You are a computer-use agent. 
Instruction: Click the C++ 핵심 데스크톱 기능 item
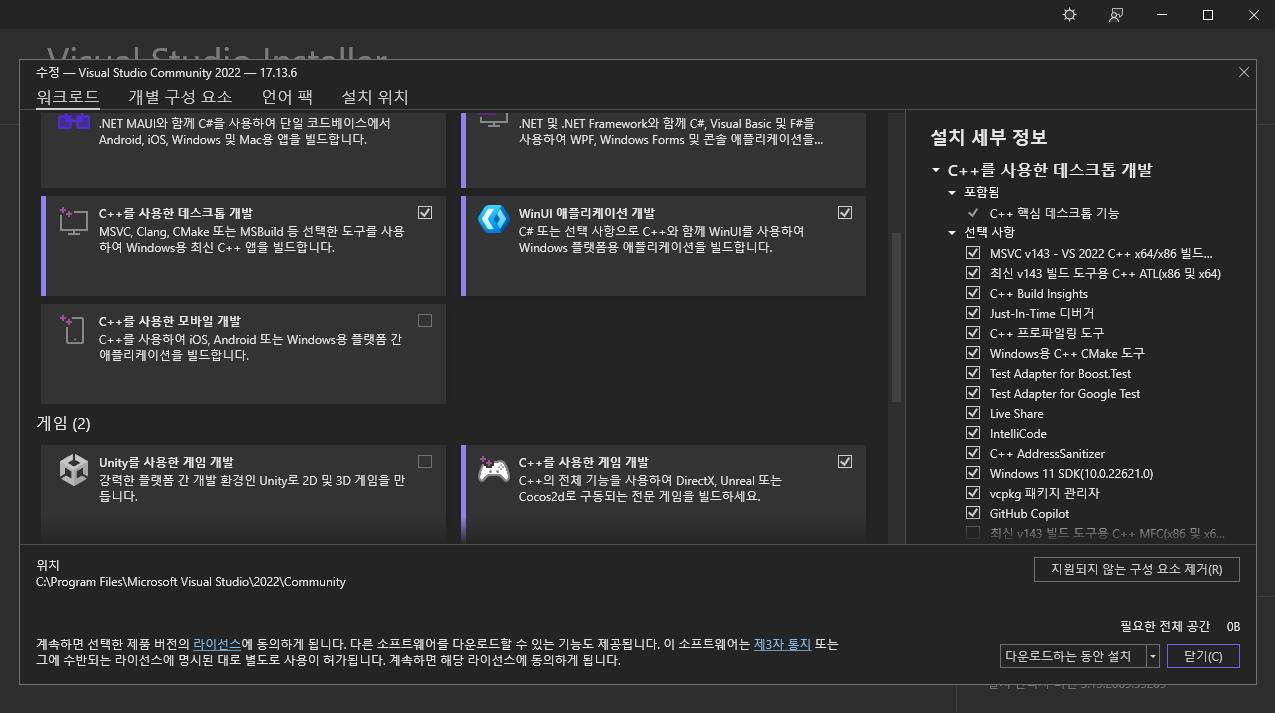coord(1054,213)
